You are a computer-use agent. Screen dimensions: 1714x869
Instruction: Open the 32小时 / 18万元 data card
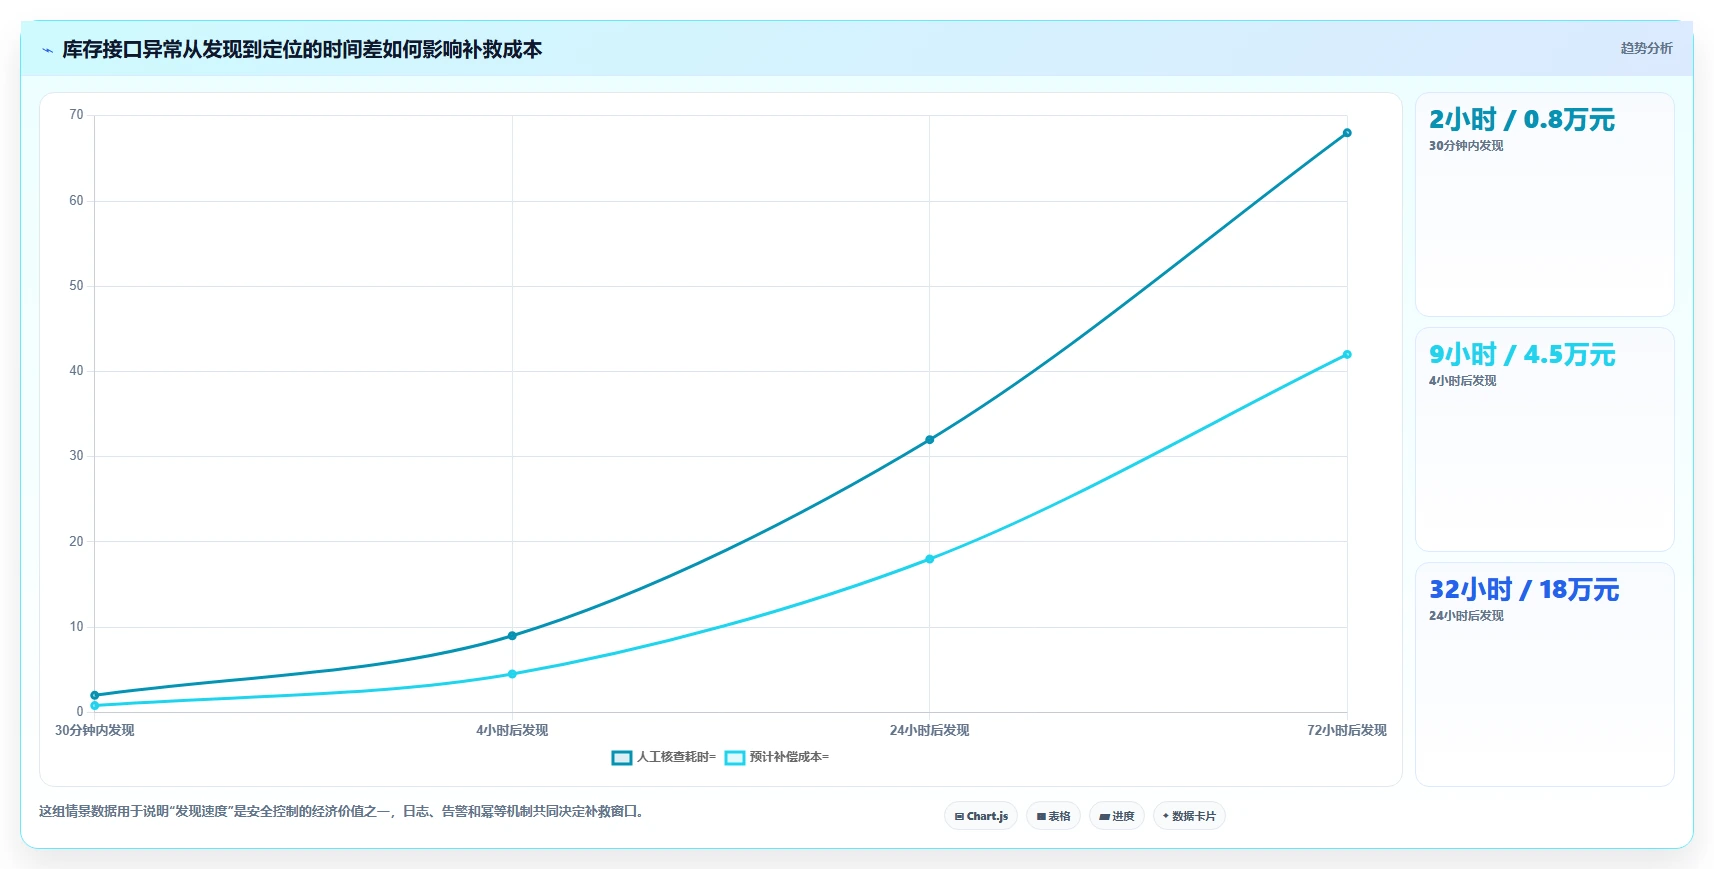pos(1544,675)
